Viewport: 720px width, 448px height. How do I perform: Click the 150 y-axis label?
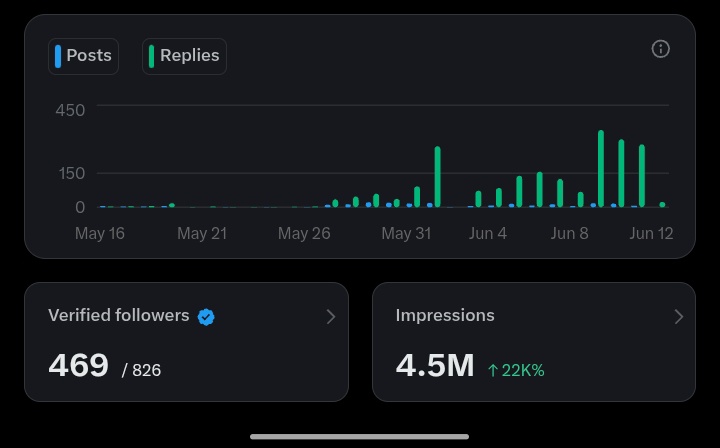click(72, 174)
